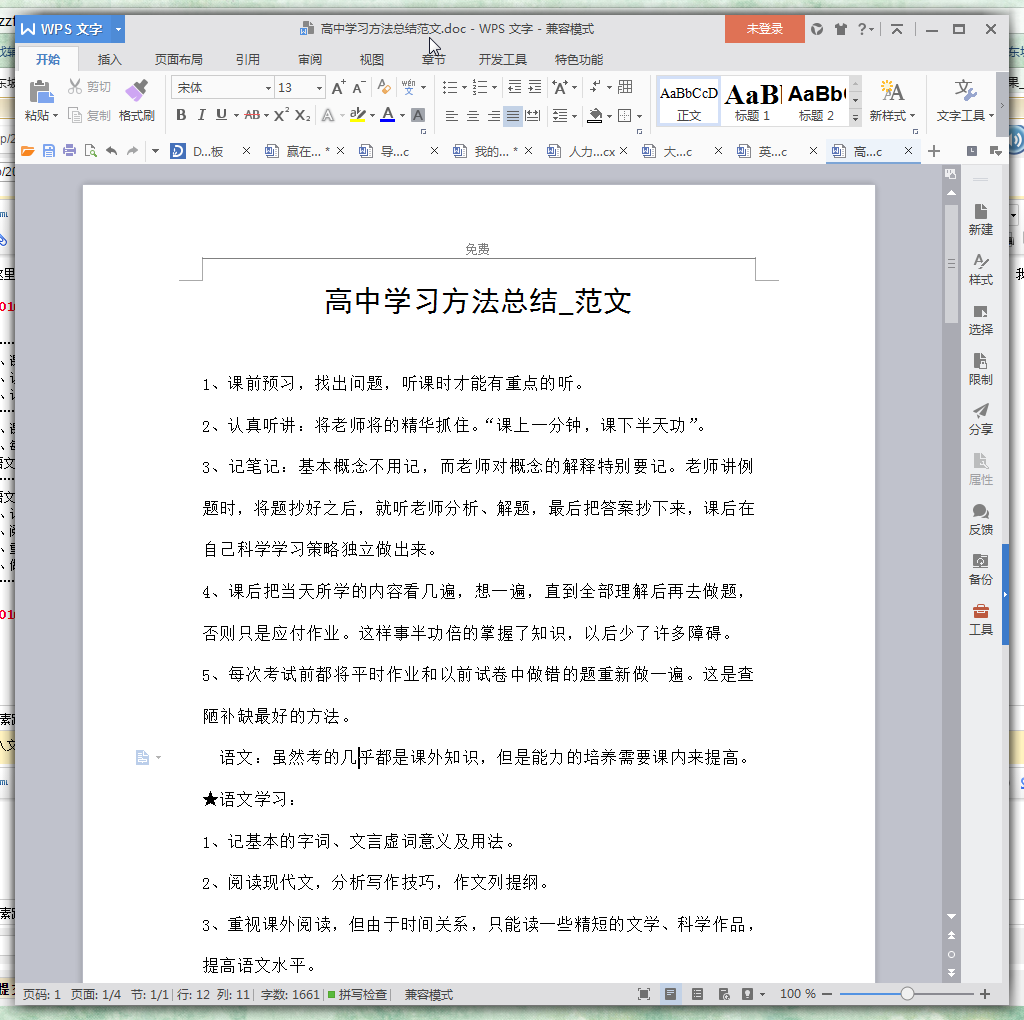Open the 审阅 ribbon tab

click(x=310, y=59)
